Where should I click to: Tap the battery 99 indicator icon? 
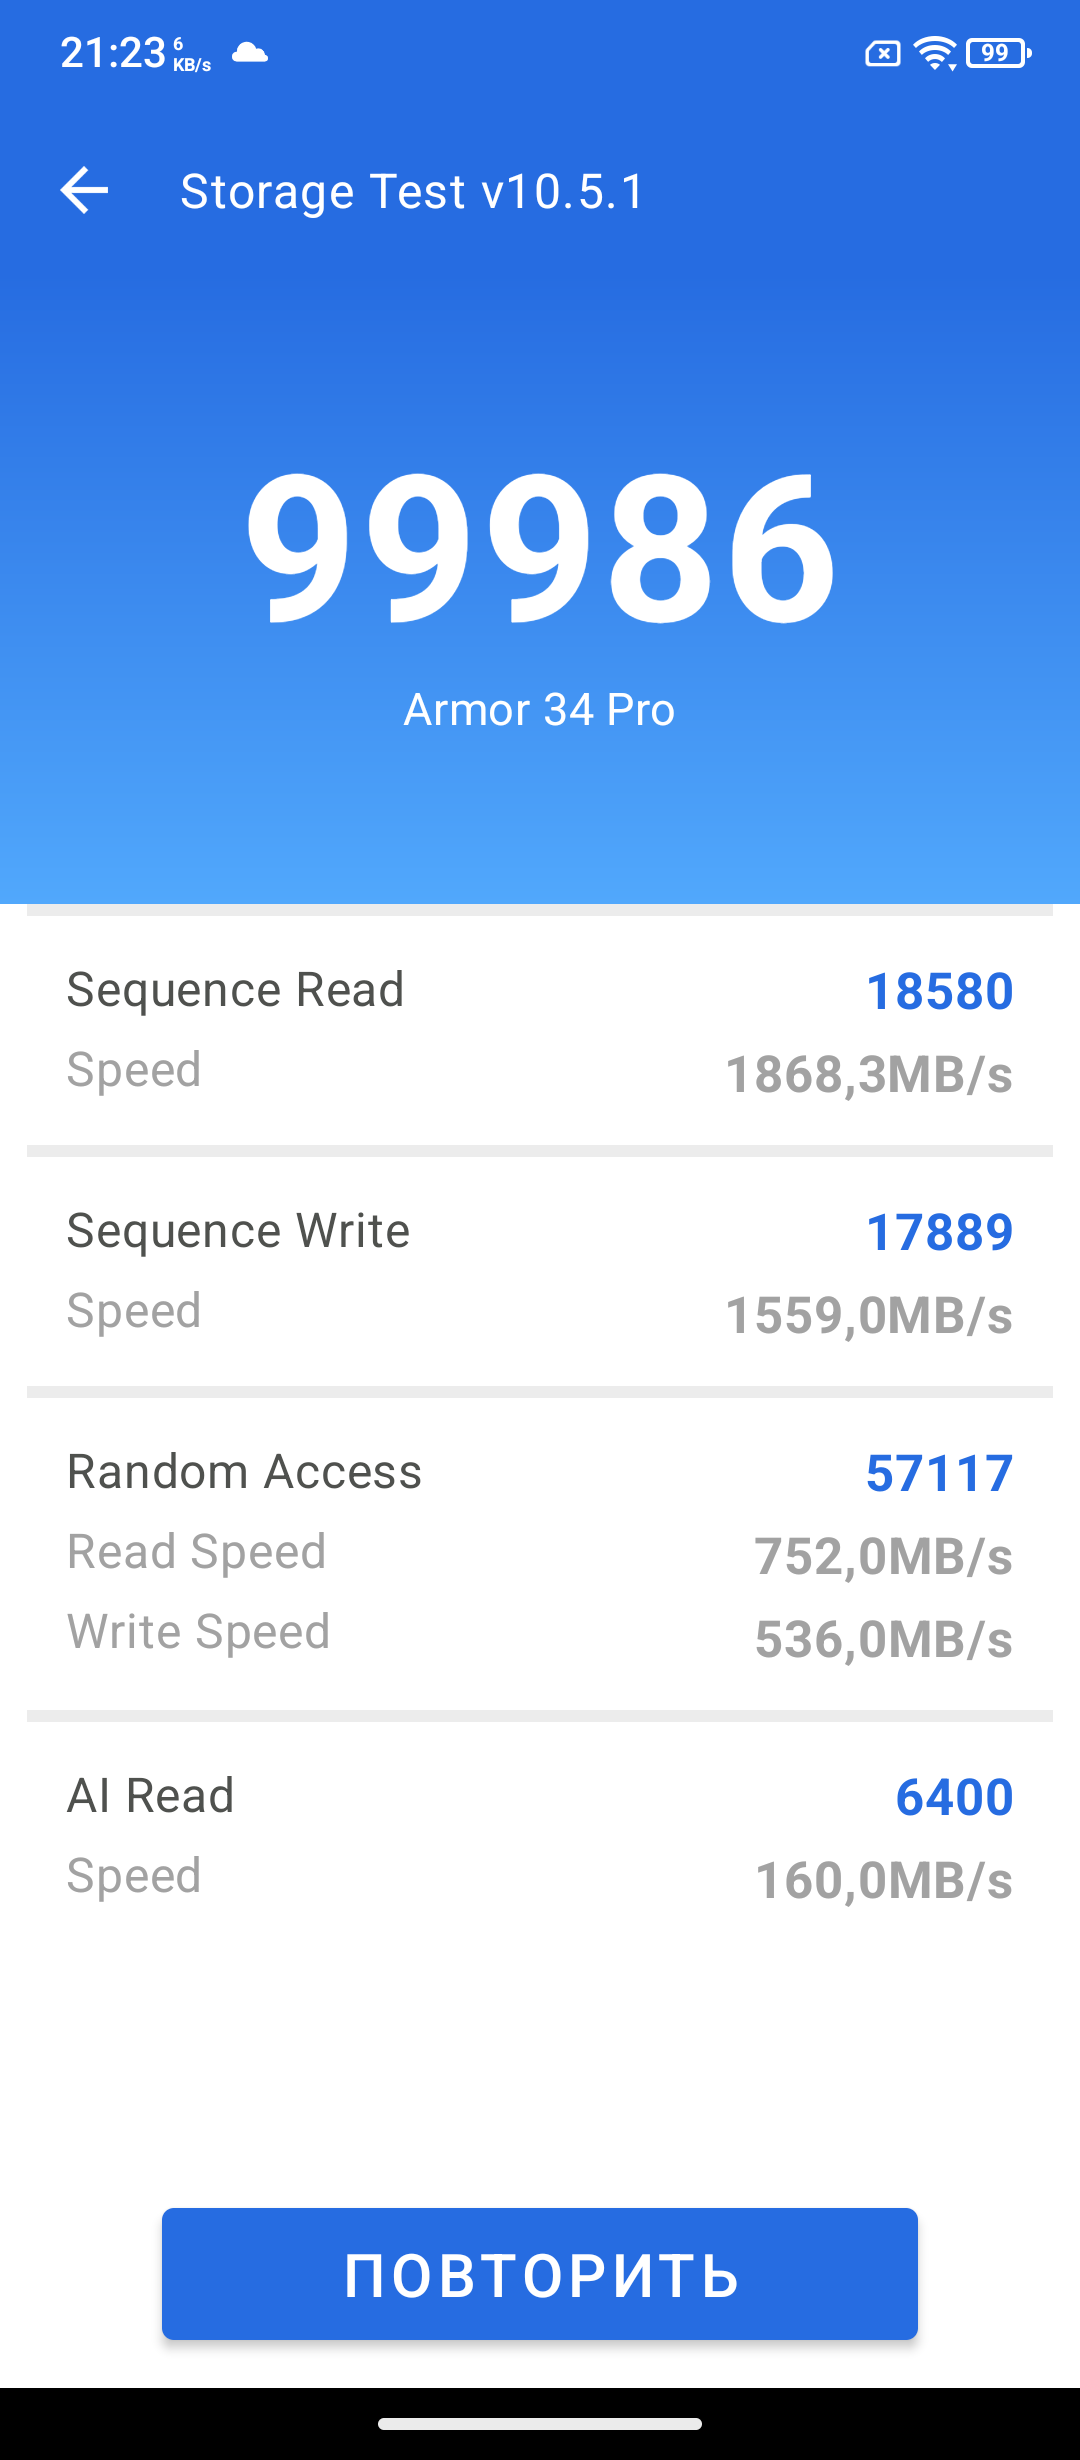click(998, 53)
